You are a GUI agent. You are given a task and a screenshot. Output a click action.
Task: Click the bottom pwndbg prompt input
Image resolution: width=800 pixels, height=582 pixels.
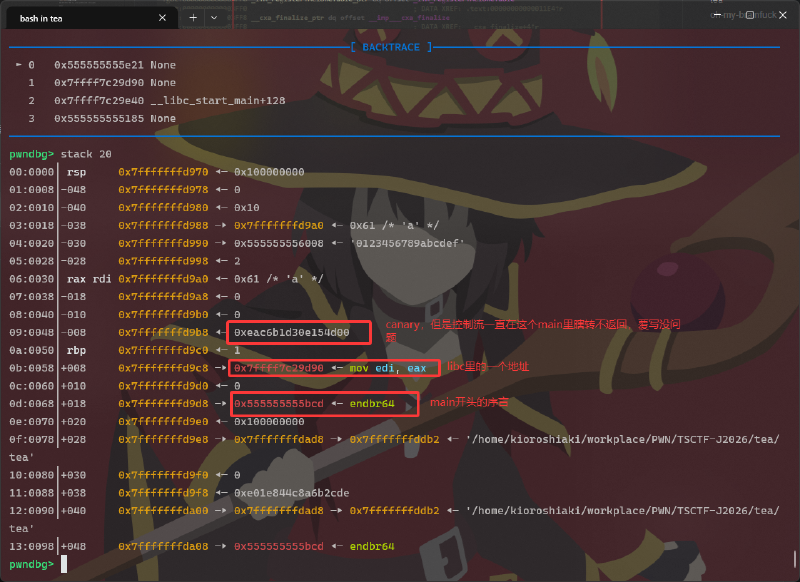click(x=64, y=564)
